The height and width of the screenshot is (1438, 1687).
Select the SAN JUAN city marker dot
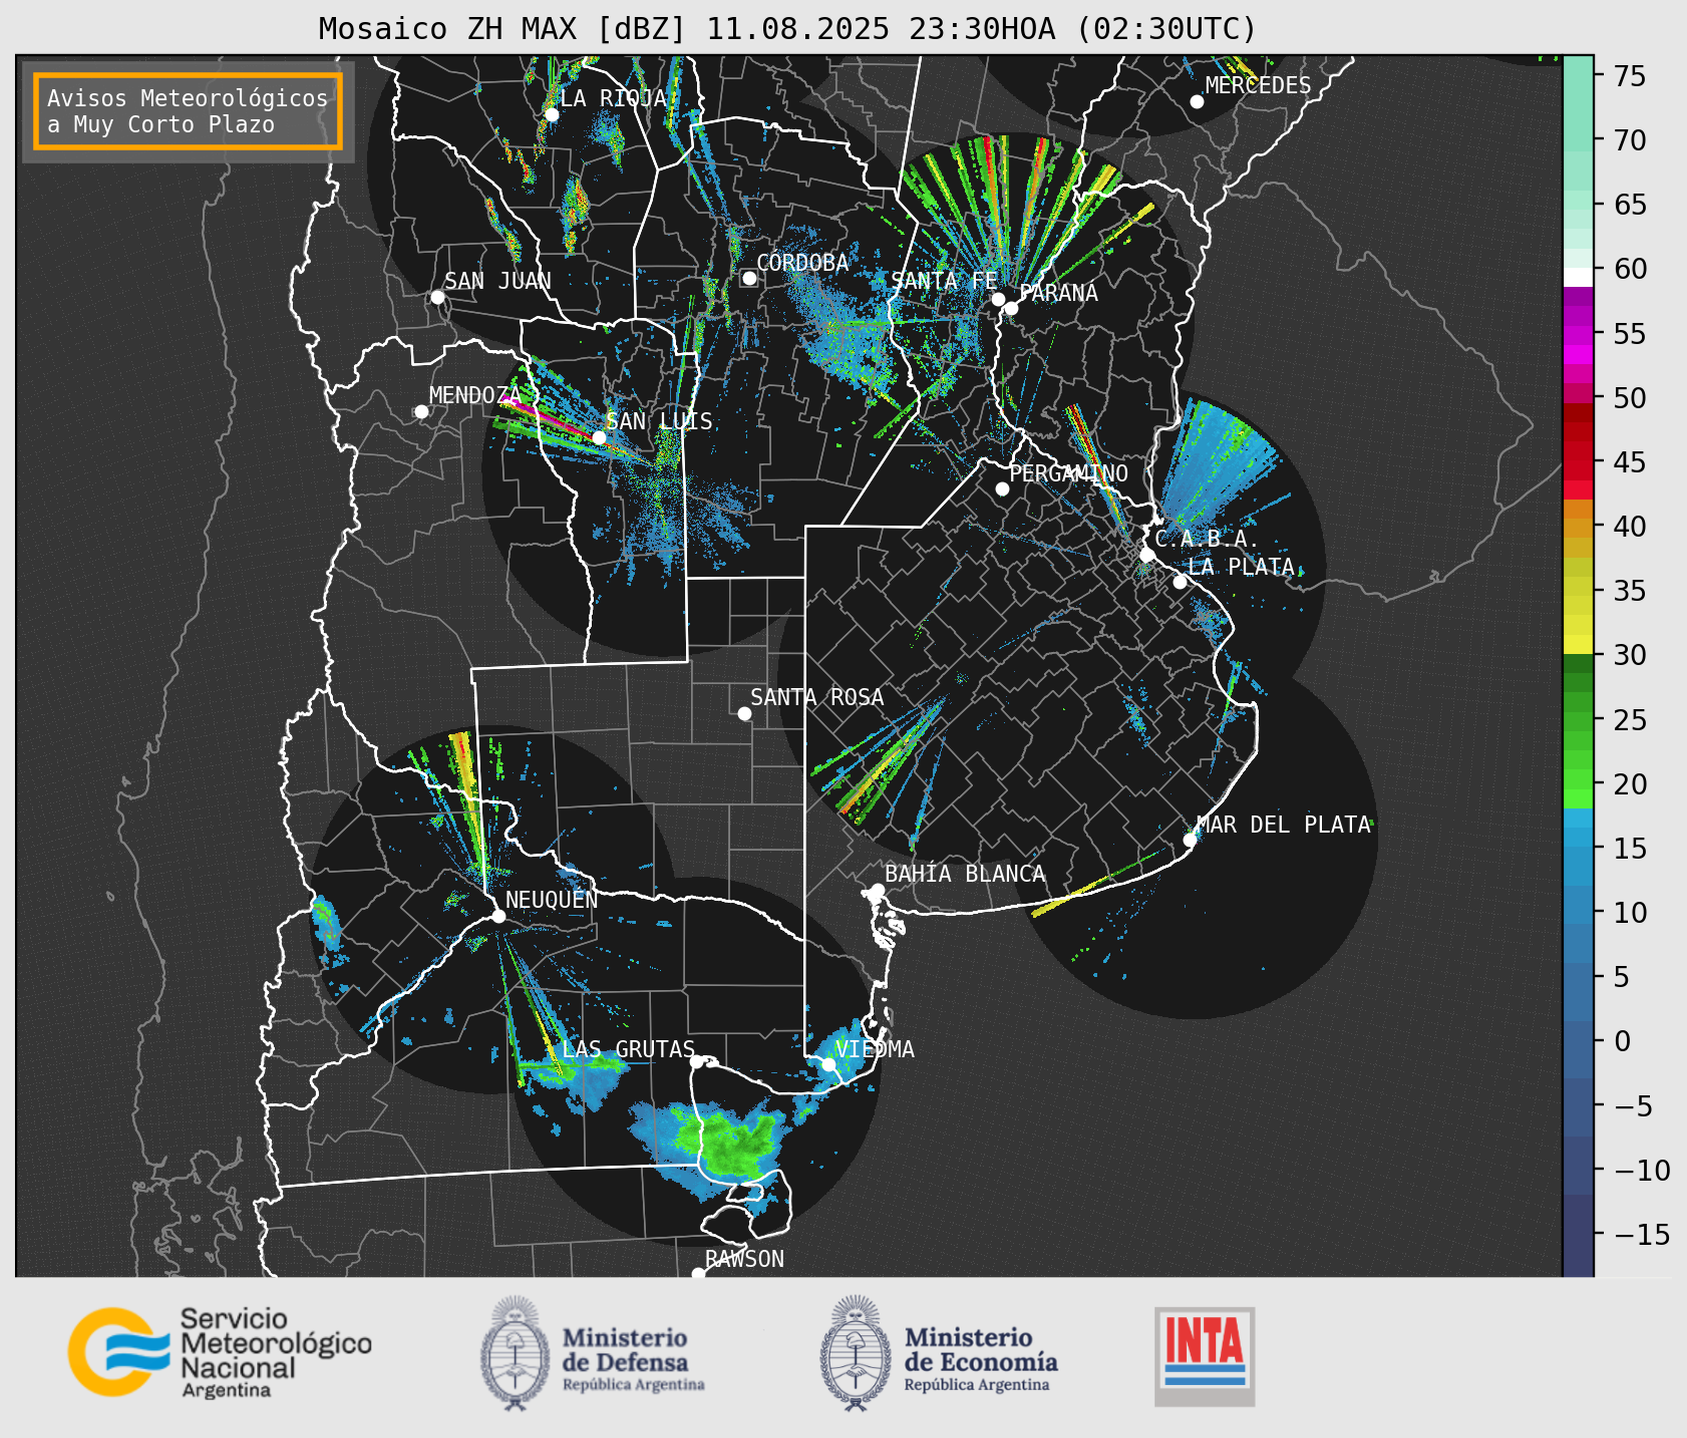click(x=437, y=297)
